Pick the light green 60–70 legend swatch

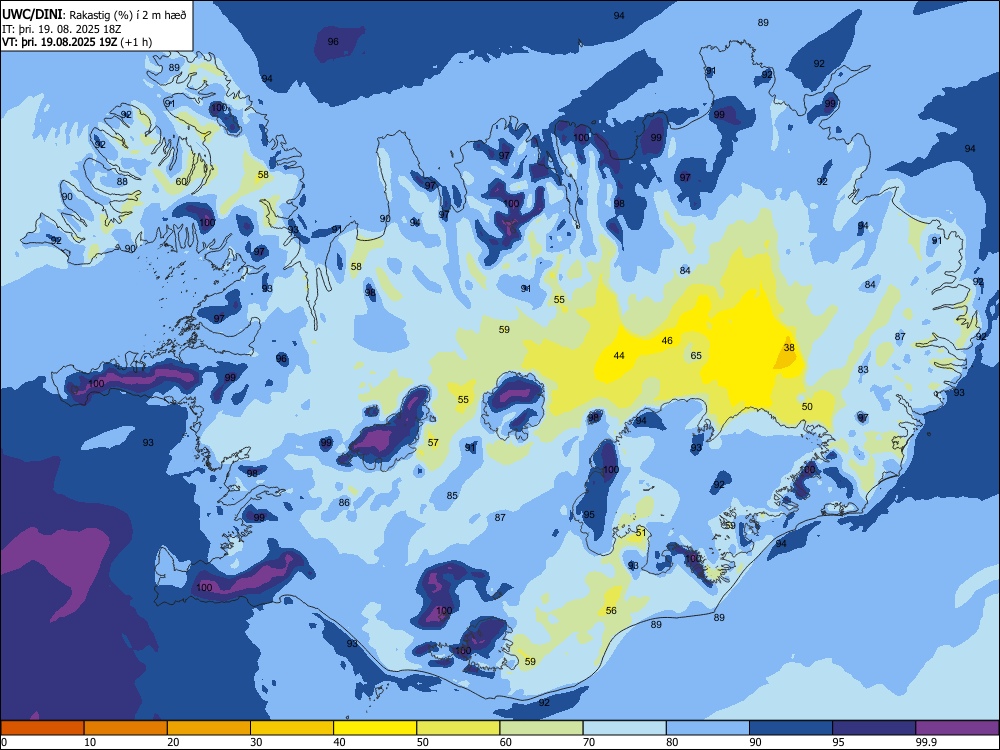point(541,728)
